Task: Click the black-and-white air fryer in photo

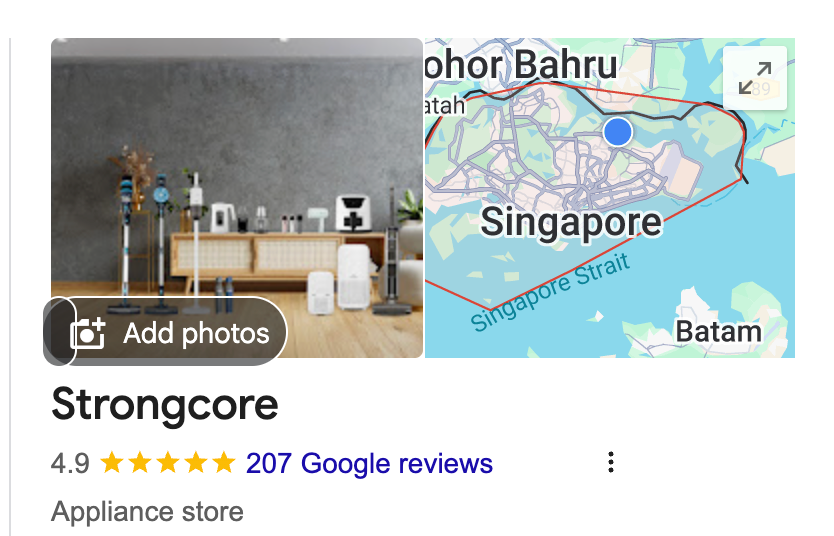Action: click(353, 213)
